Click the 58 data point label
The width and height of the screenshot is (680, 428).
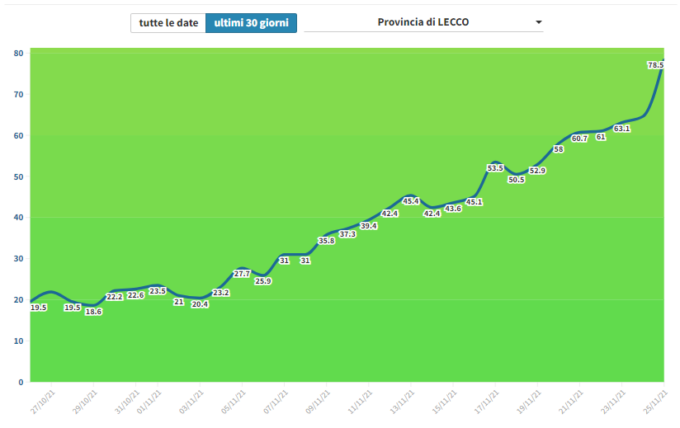[x=558, y=149]
